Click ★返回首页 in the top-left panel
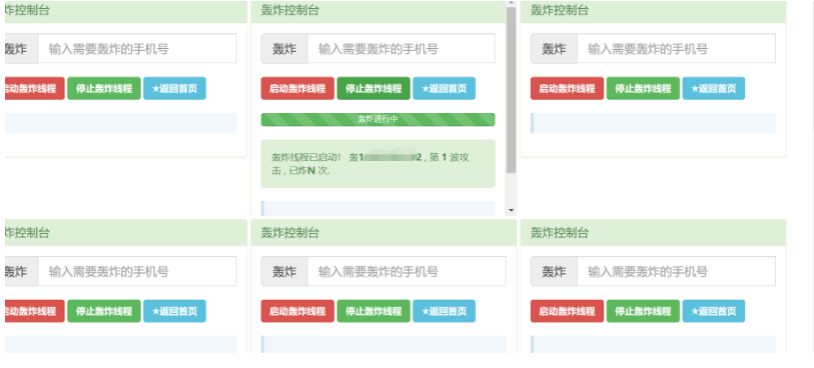The width and height of the screenshot is (814, 368). [x=174, y=88]
